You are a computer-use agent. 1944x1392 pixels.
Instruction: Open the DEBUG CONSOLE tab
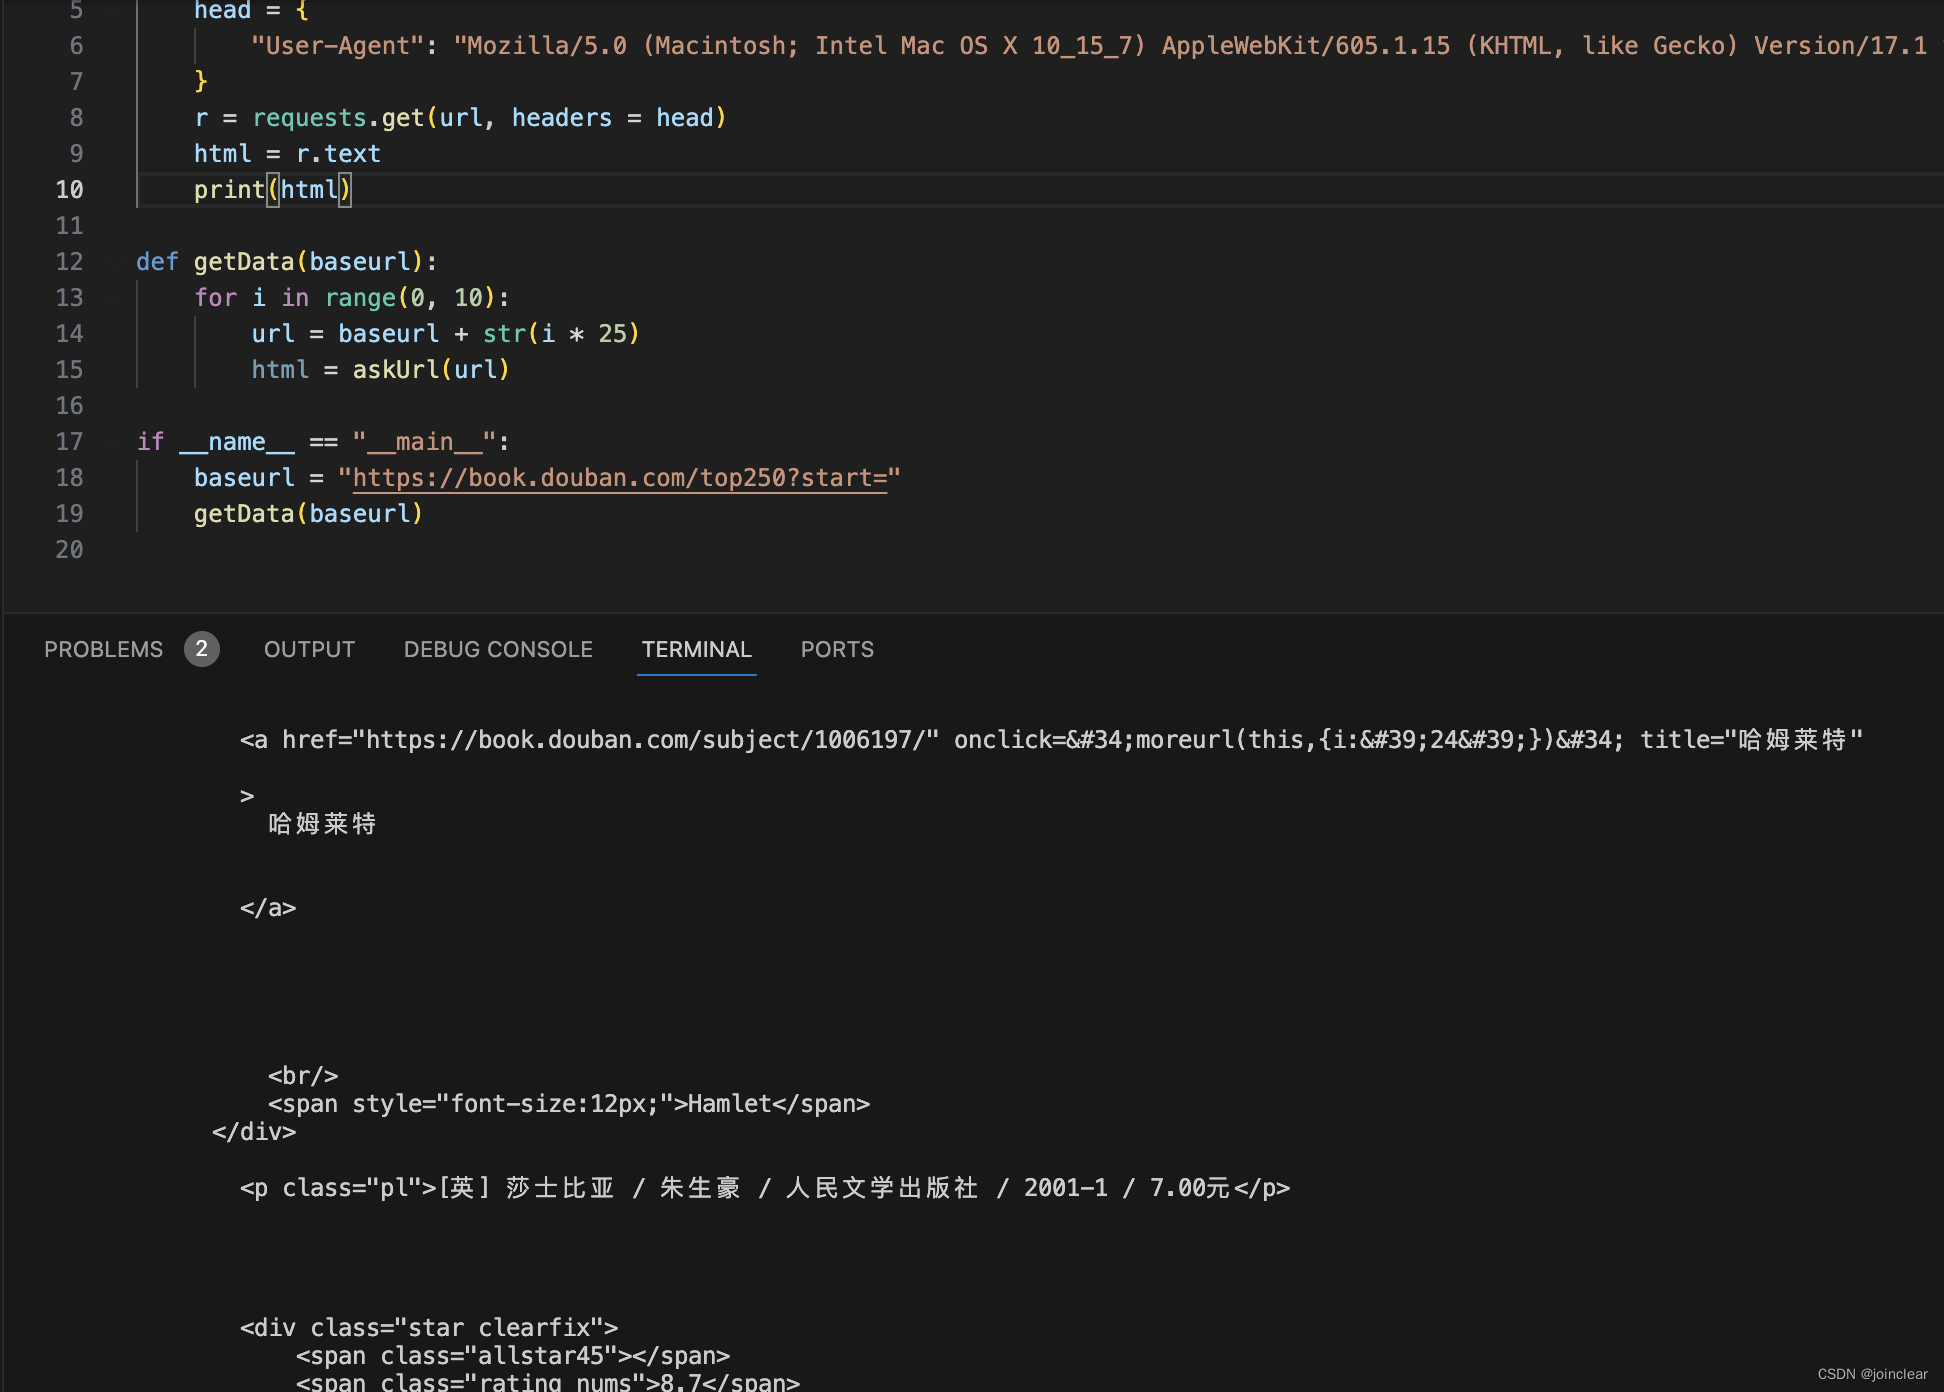498,650
